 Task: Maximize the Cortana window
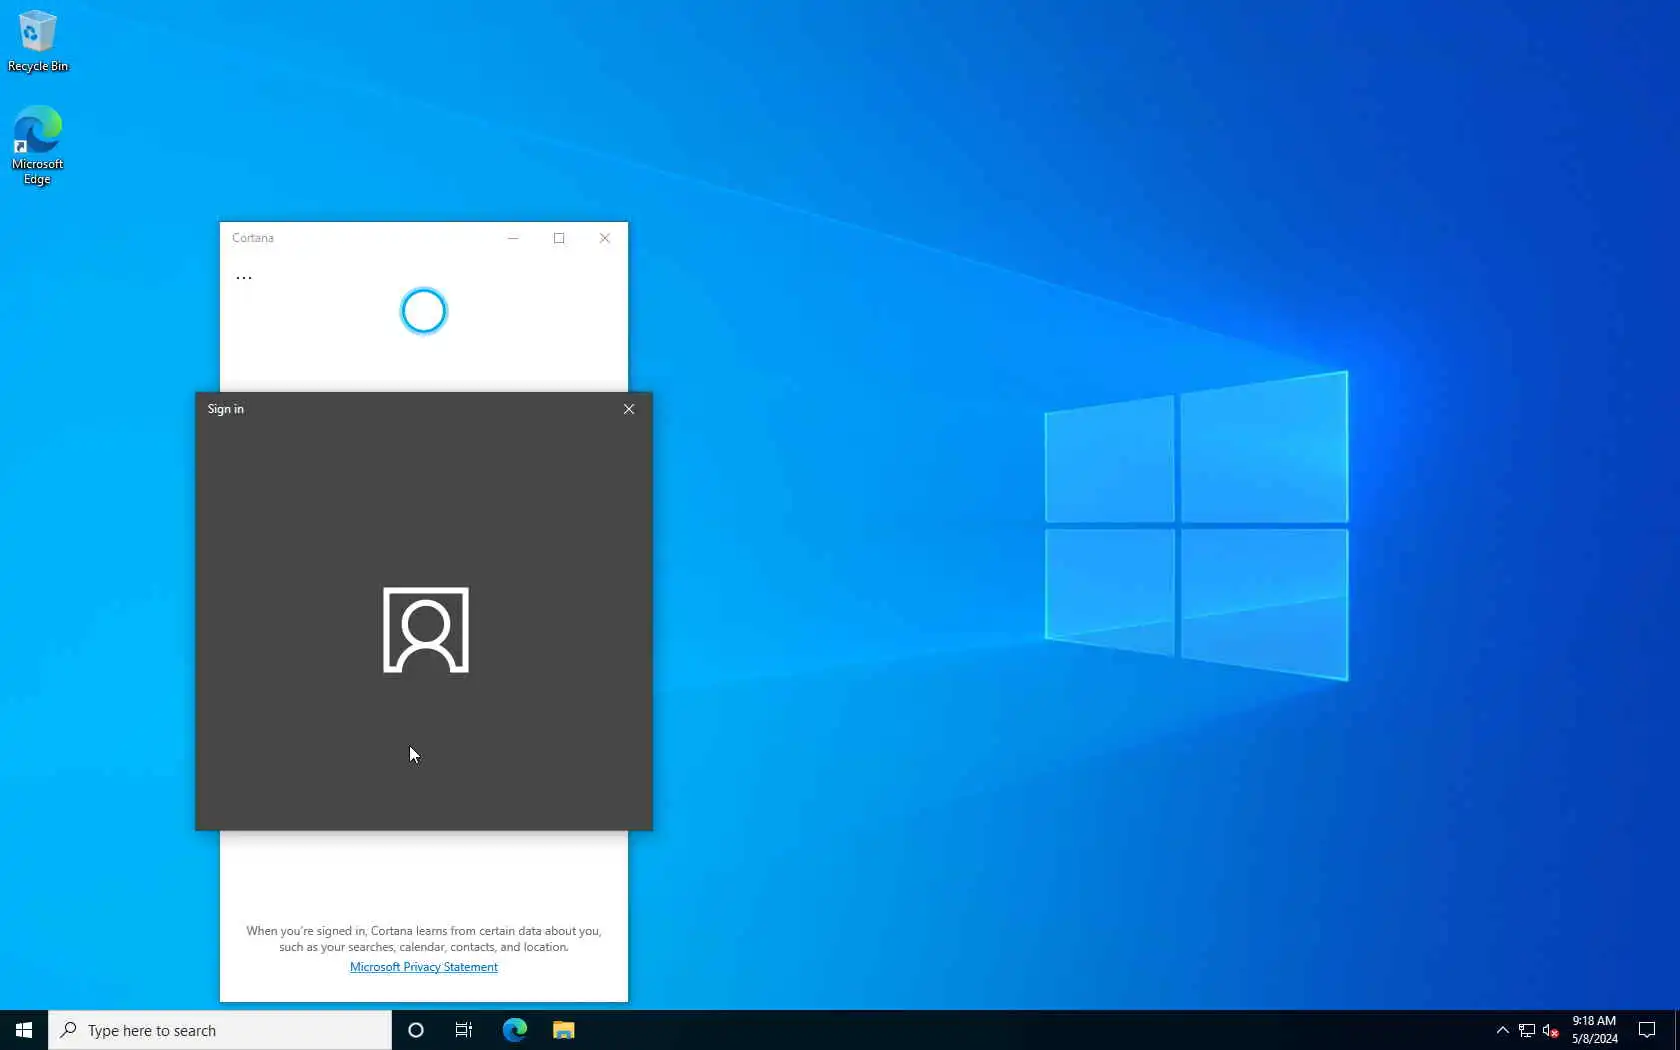559,238
